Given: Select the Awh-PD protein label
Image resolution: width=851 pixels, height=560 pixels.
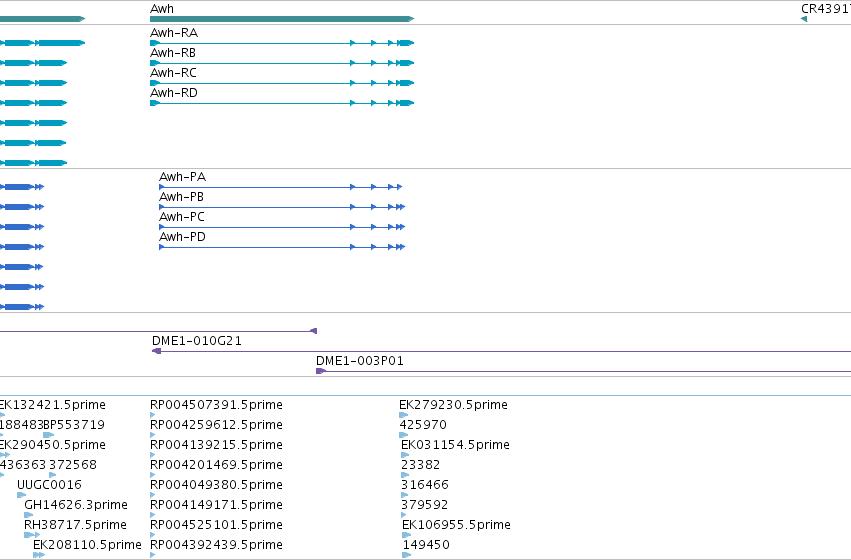Looking at the screenshot, I should click(x=182, y=237).
